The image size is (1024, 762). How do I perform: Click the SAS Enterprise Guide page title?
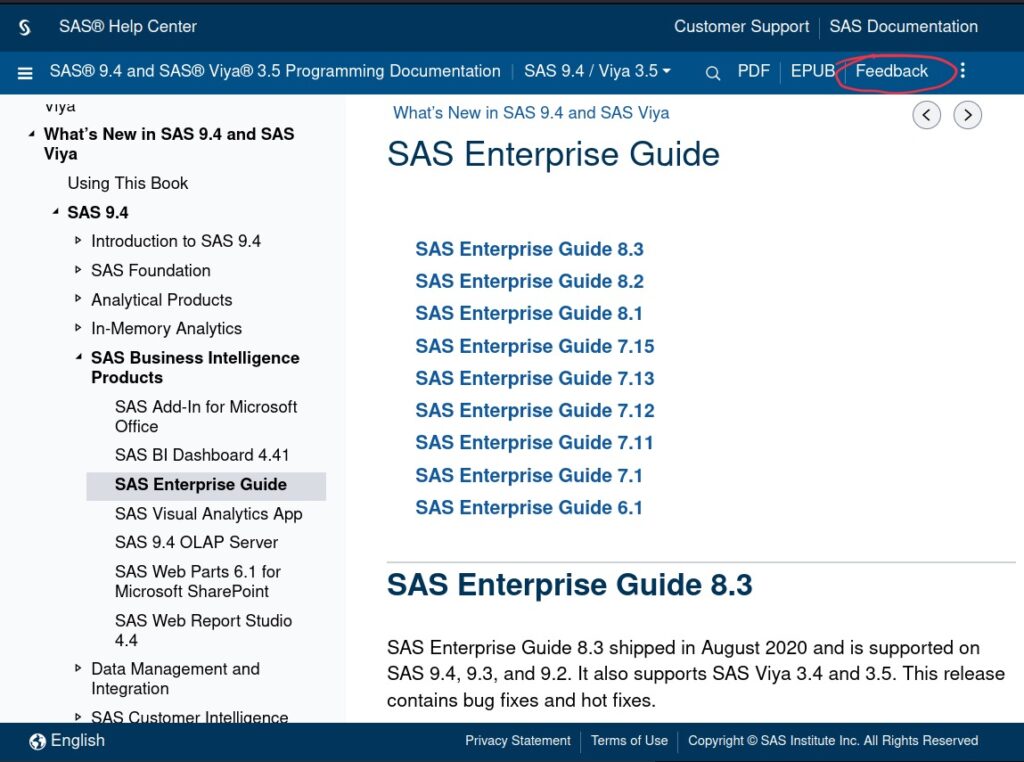(553, 155)
